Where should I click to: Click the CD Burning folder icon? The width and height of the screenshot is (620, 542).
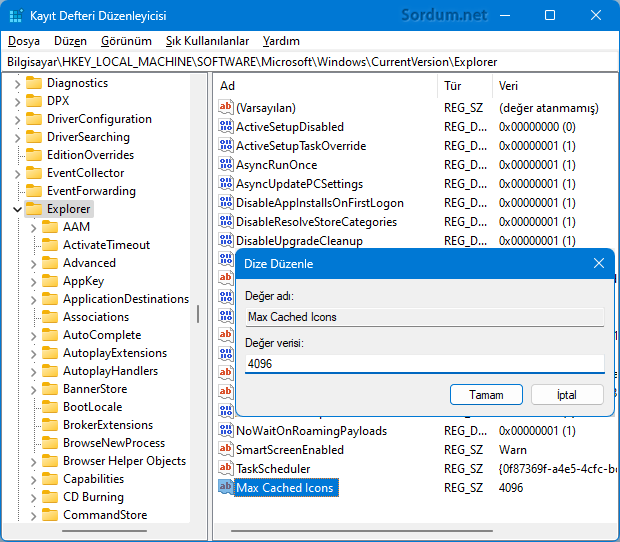pos(50,497)
